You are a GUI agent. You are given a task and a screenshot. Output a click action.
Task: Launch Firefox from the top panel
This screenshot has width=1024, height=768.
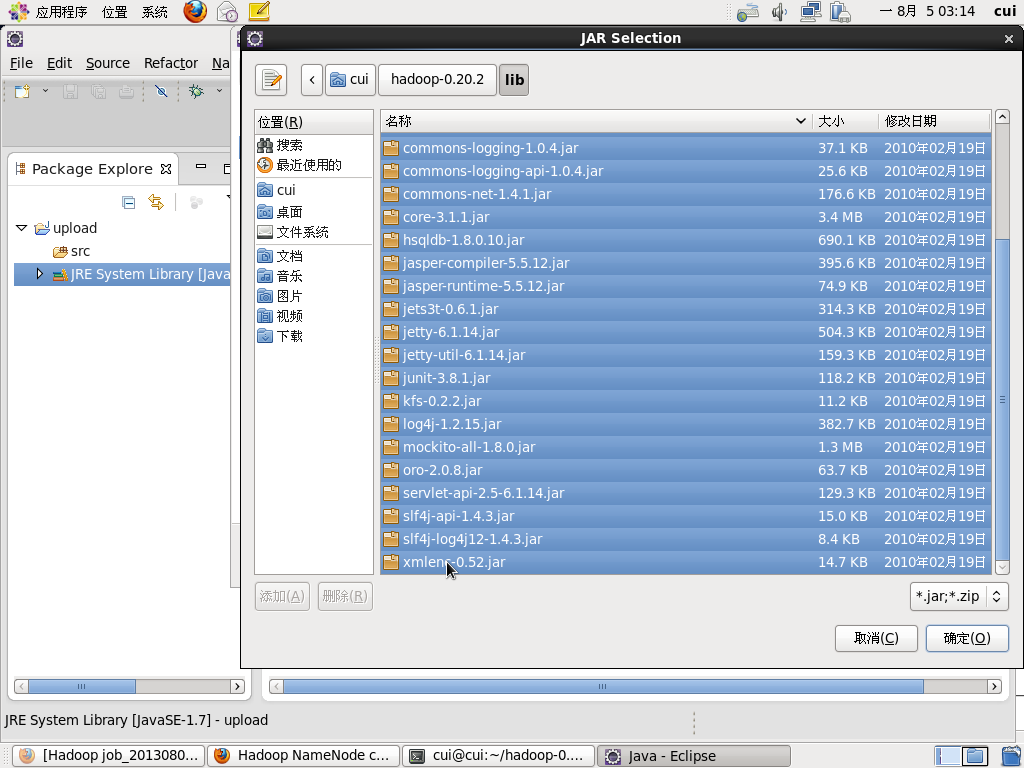tap(195, 11)
